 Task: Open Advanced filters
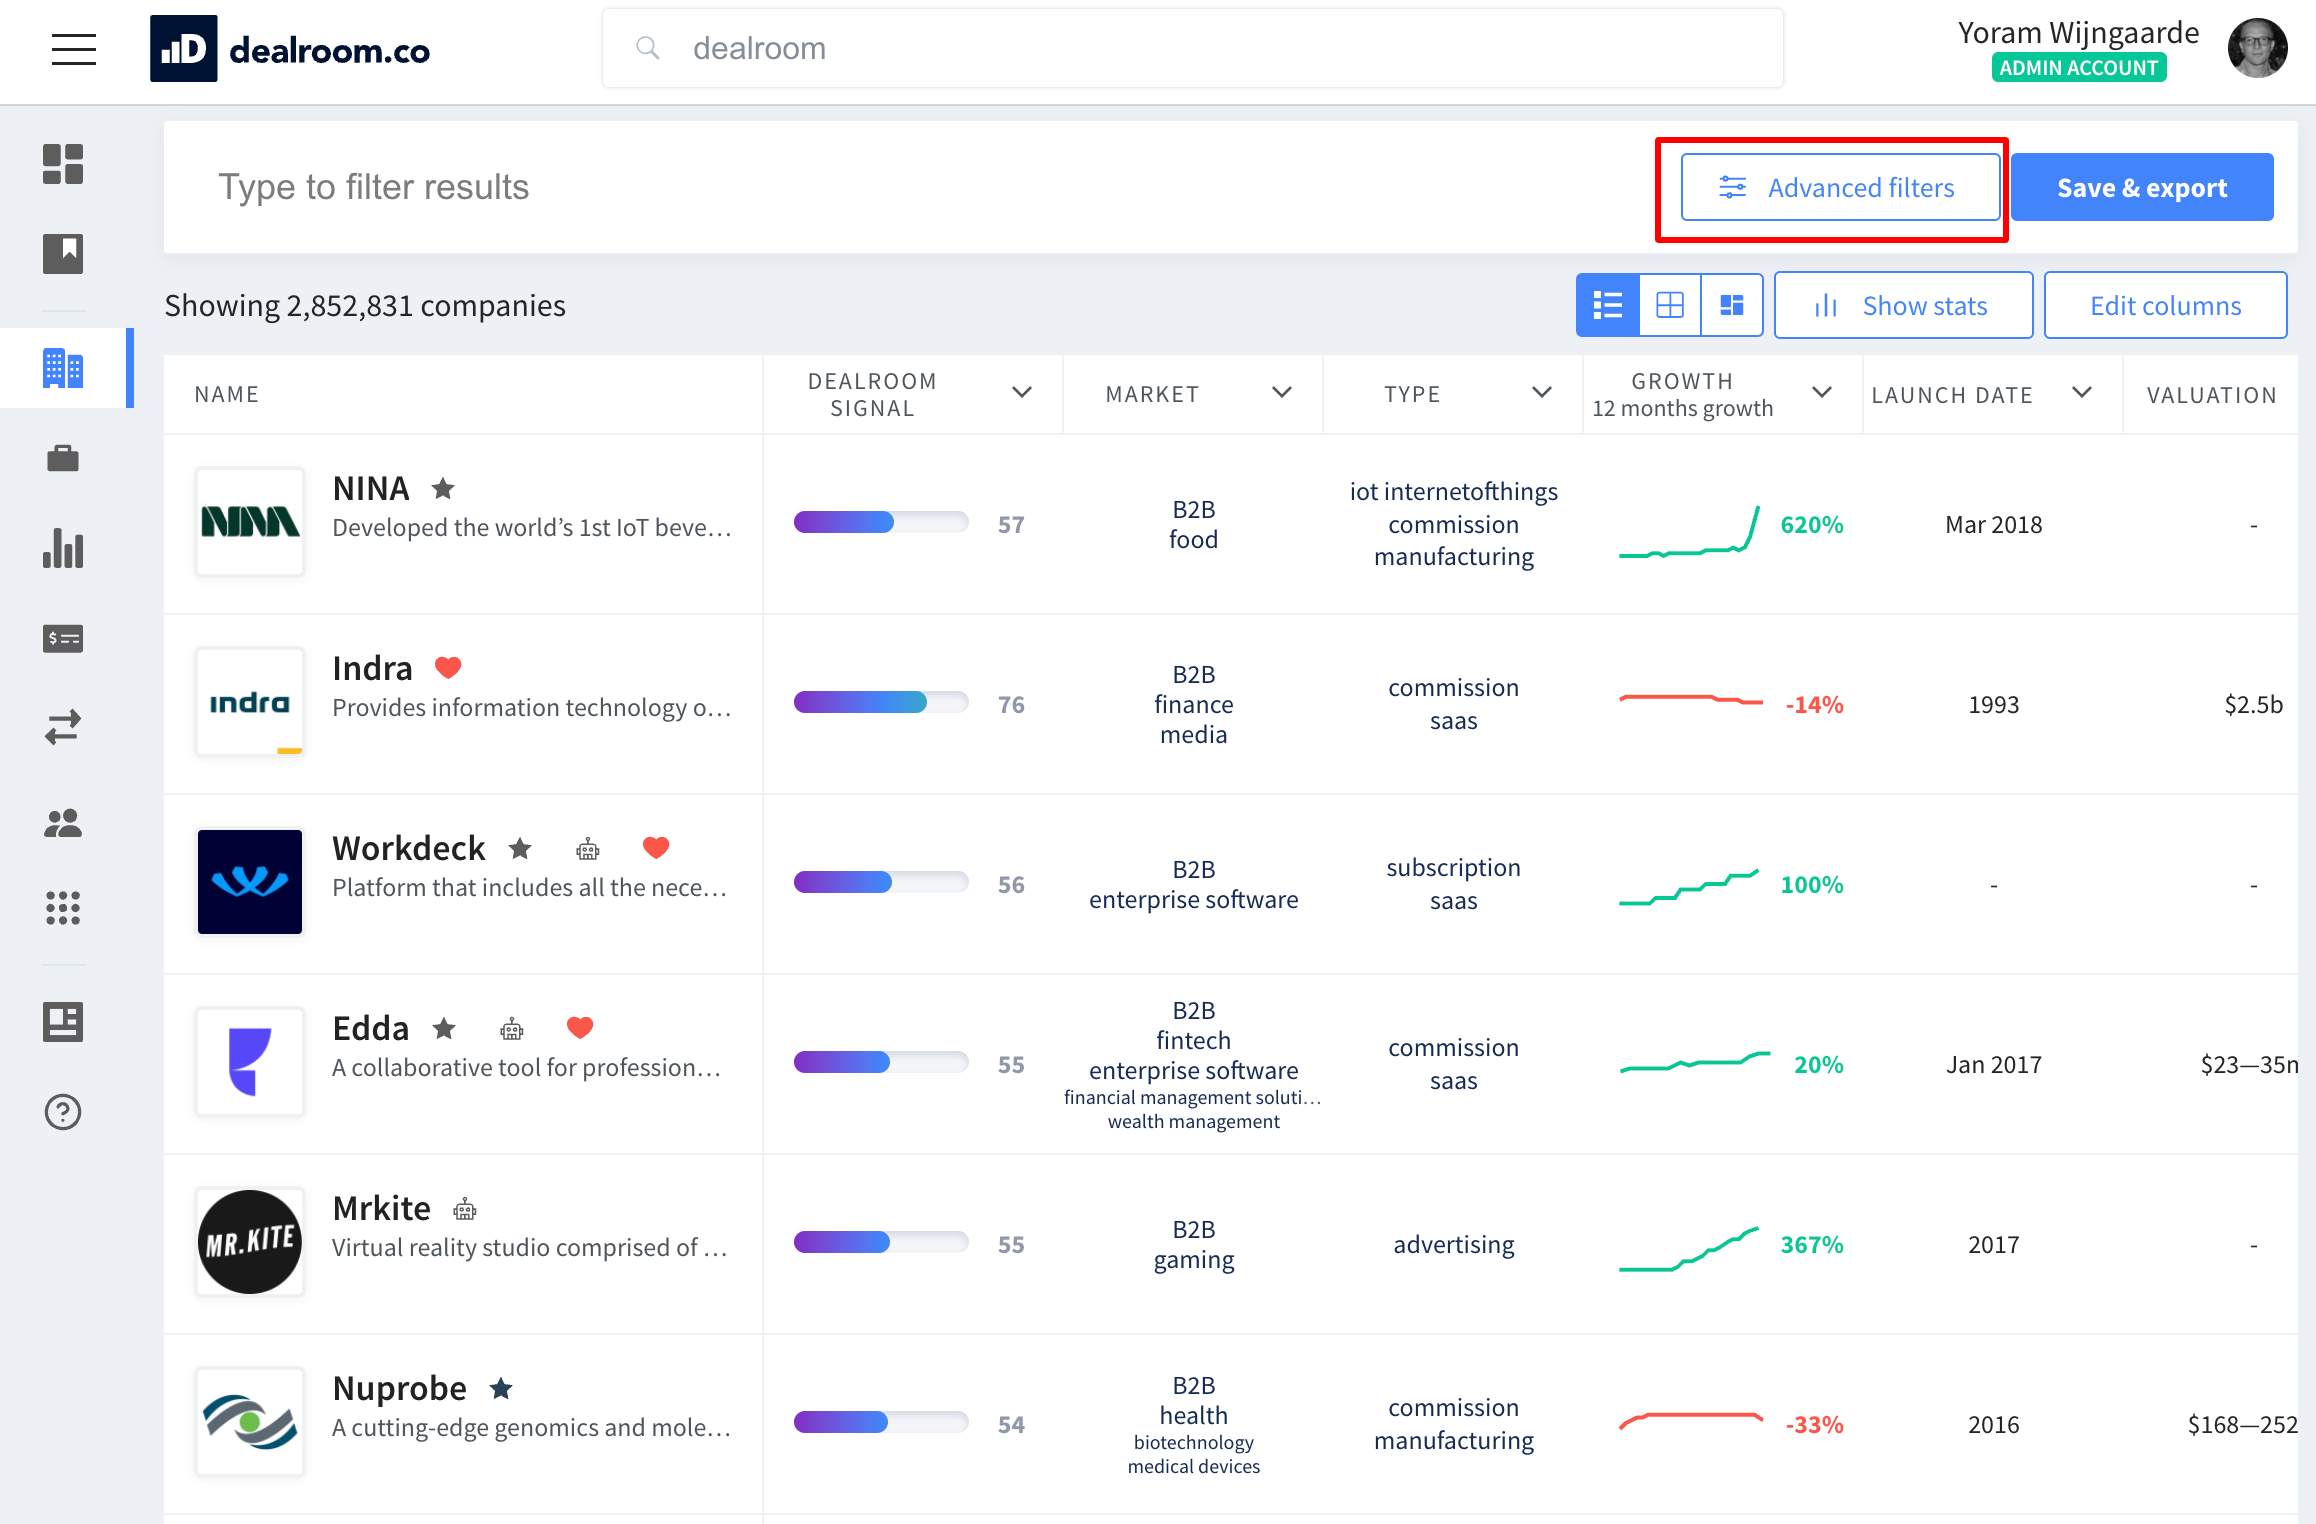(1840, 187)
